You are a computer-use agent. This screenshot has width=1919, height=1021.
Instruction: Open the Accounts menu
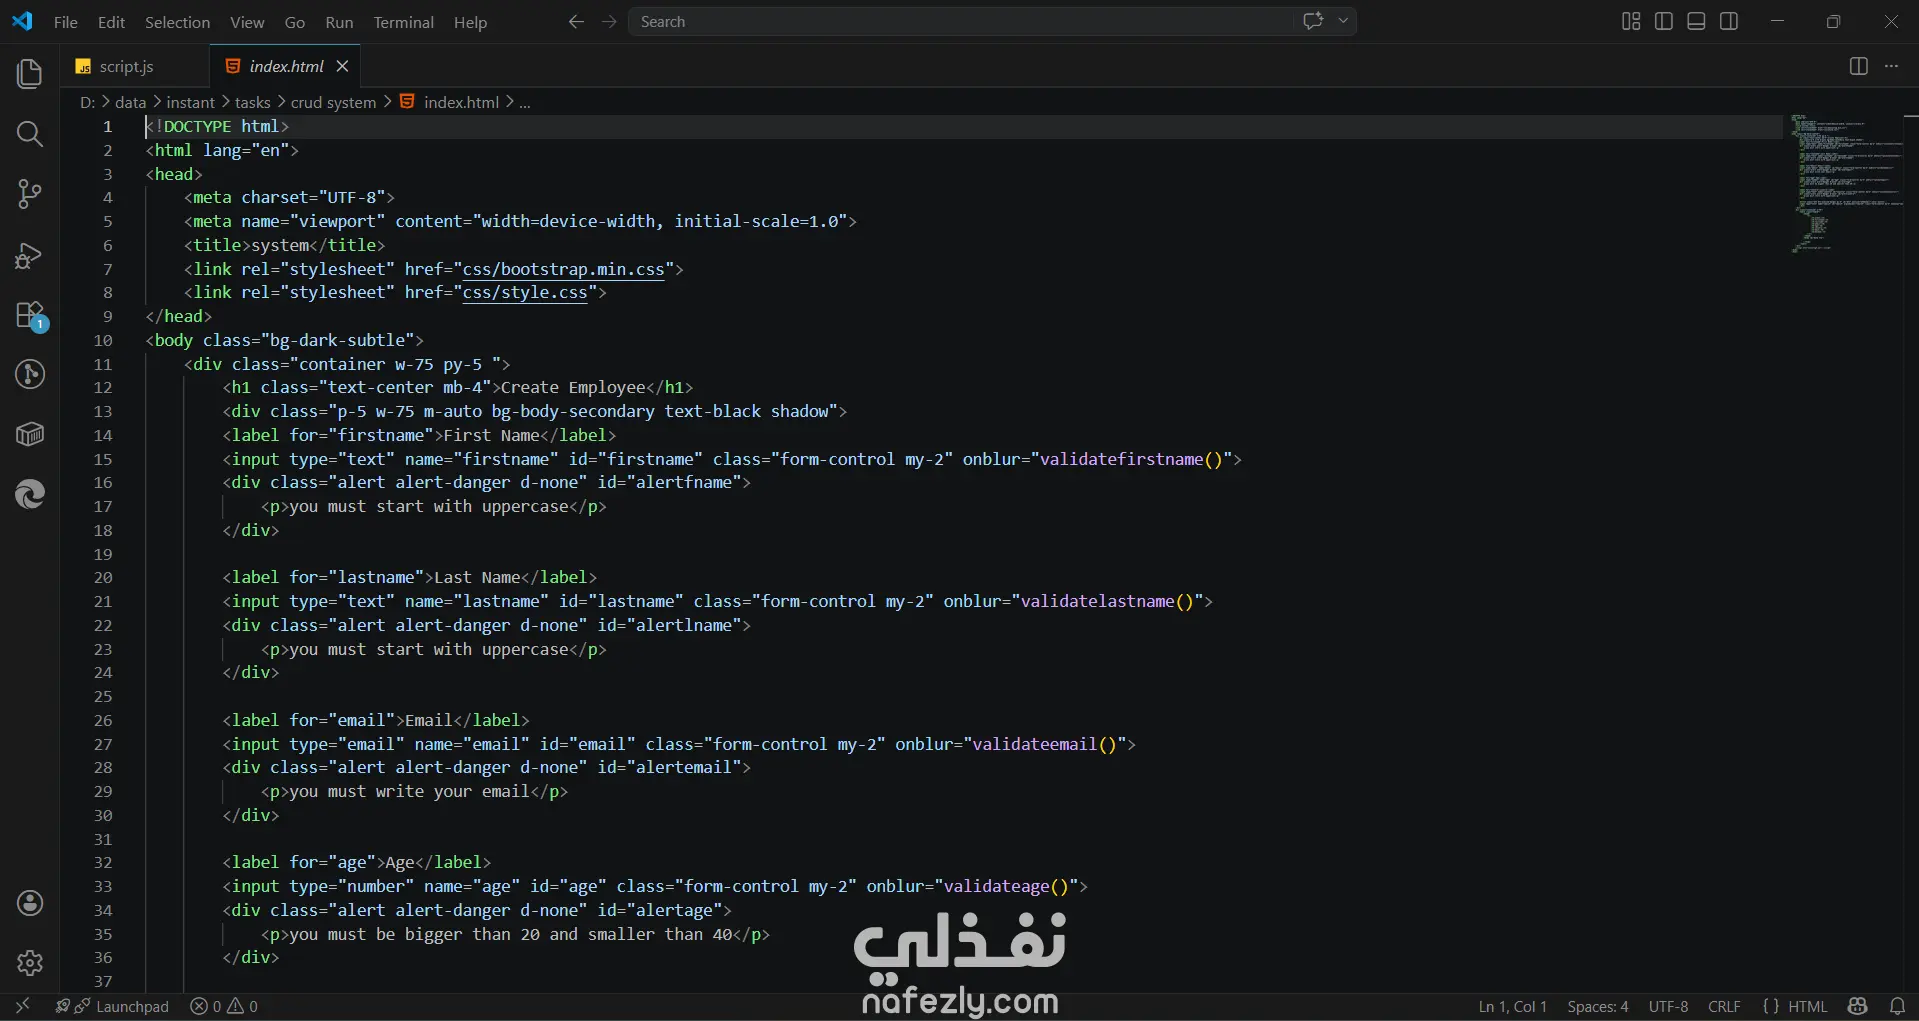30,903
